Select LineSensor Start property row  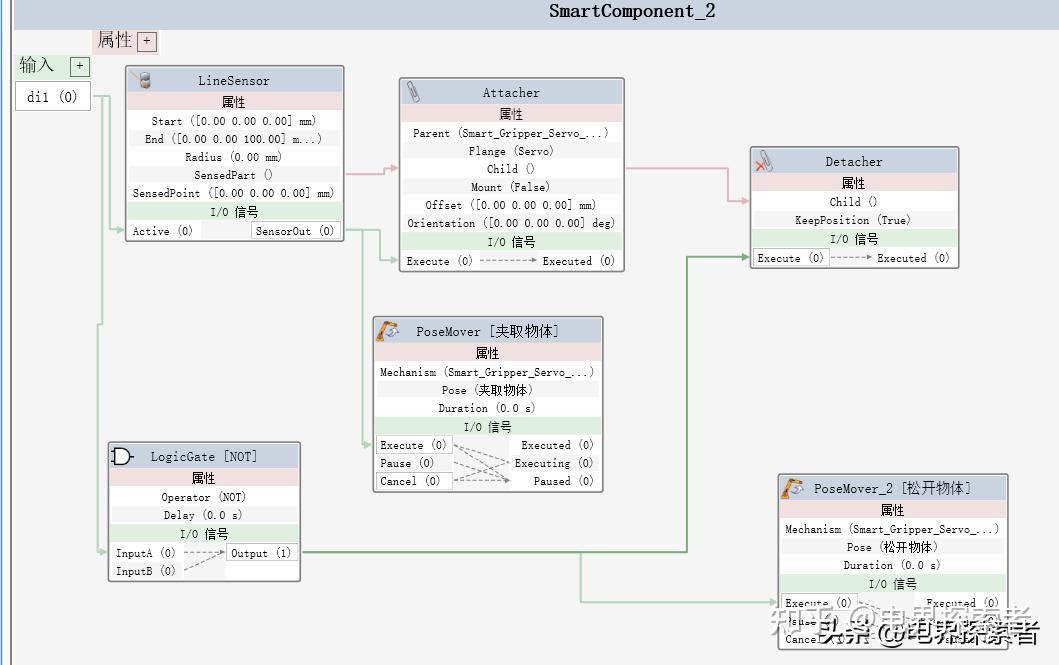click(234, 121)
